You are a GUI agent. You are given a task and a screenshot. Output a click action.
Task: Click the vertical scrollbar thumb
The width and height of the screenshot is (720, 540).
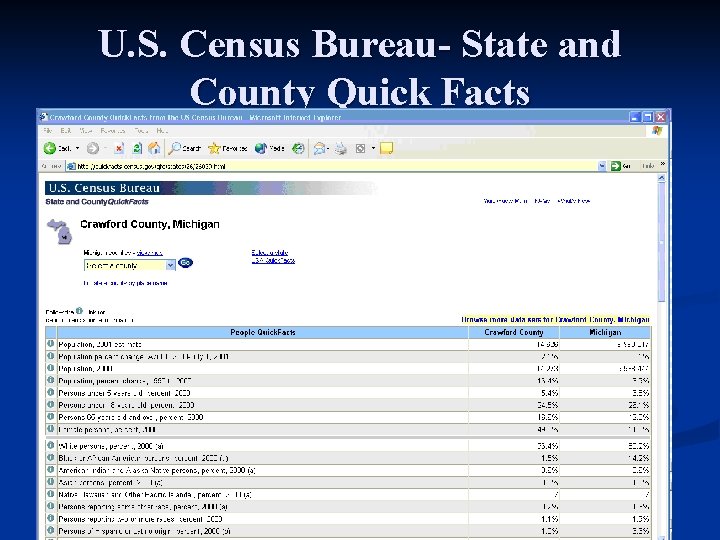coord(661,243)
